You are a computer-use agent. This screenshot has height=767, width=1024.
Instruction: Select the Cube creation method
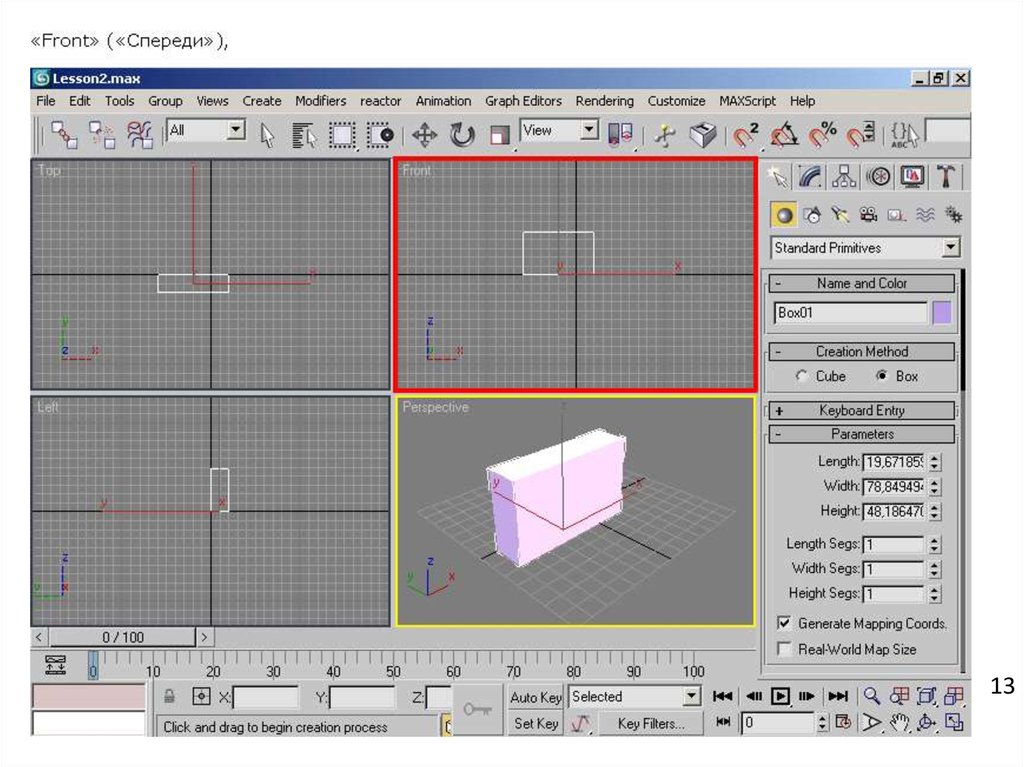[x=803, y=377]
